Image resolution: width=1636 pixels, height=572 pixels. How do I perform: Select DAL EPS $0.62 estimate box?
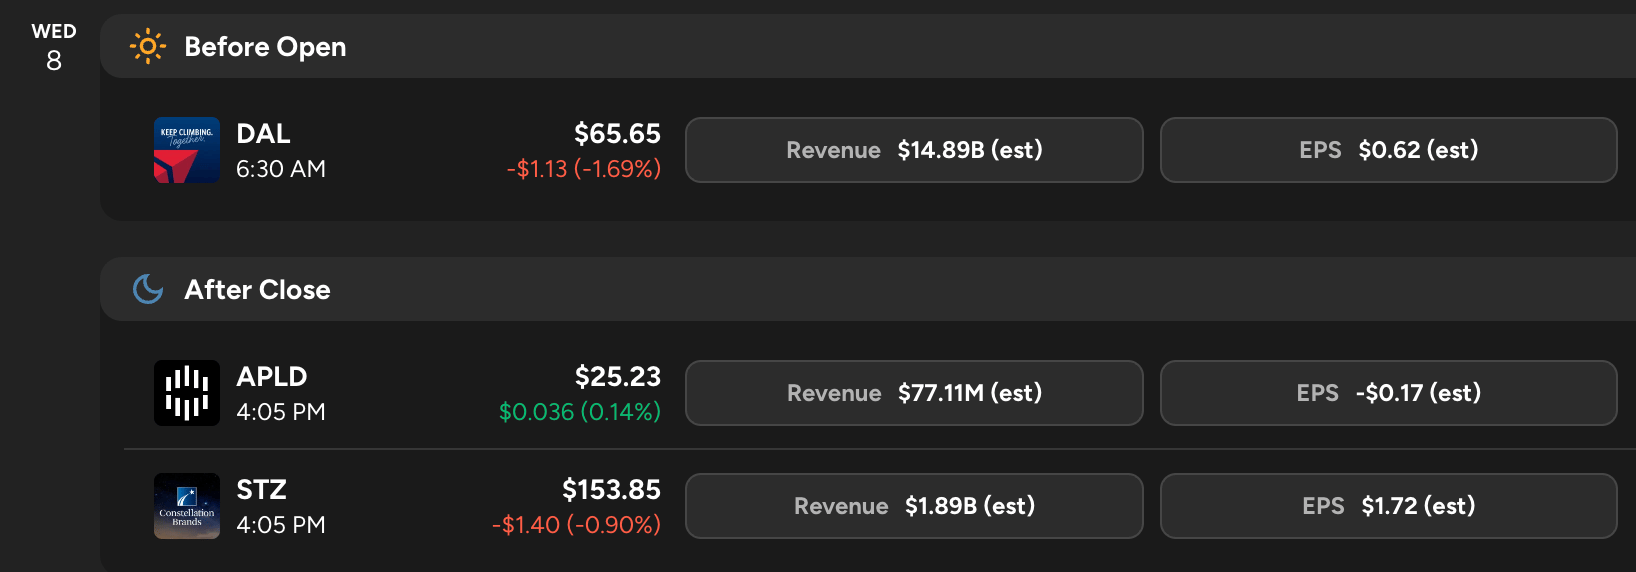(x=1388, y=150)
